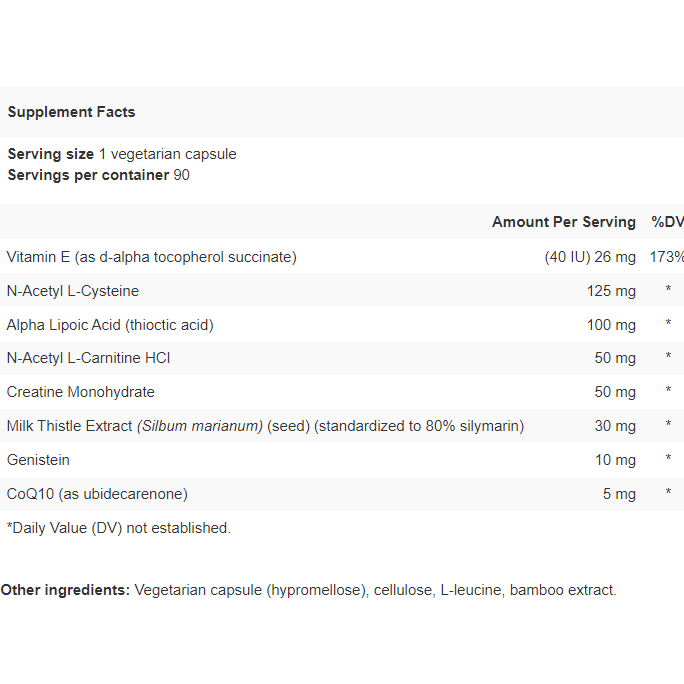Select the Alpha Lipoic Acid row
This screenshot has height=684, width=684.
tap(342, 325)
